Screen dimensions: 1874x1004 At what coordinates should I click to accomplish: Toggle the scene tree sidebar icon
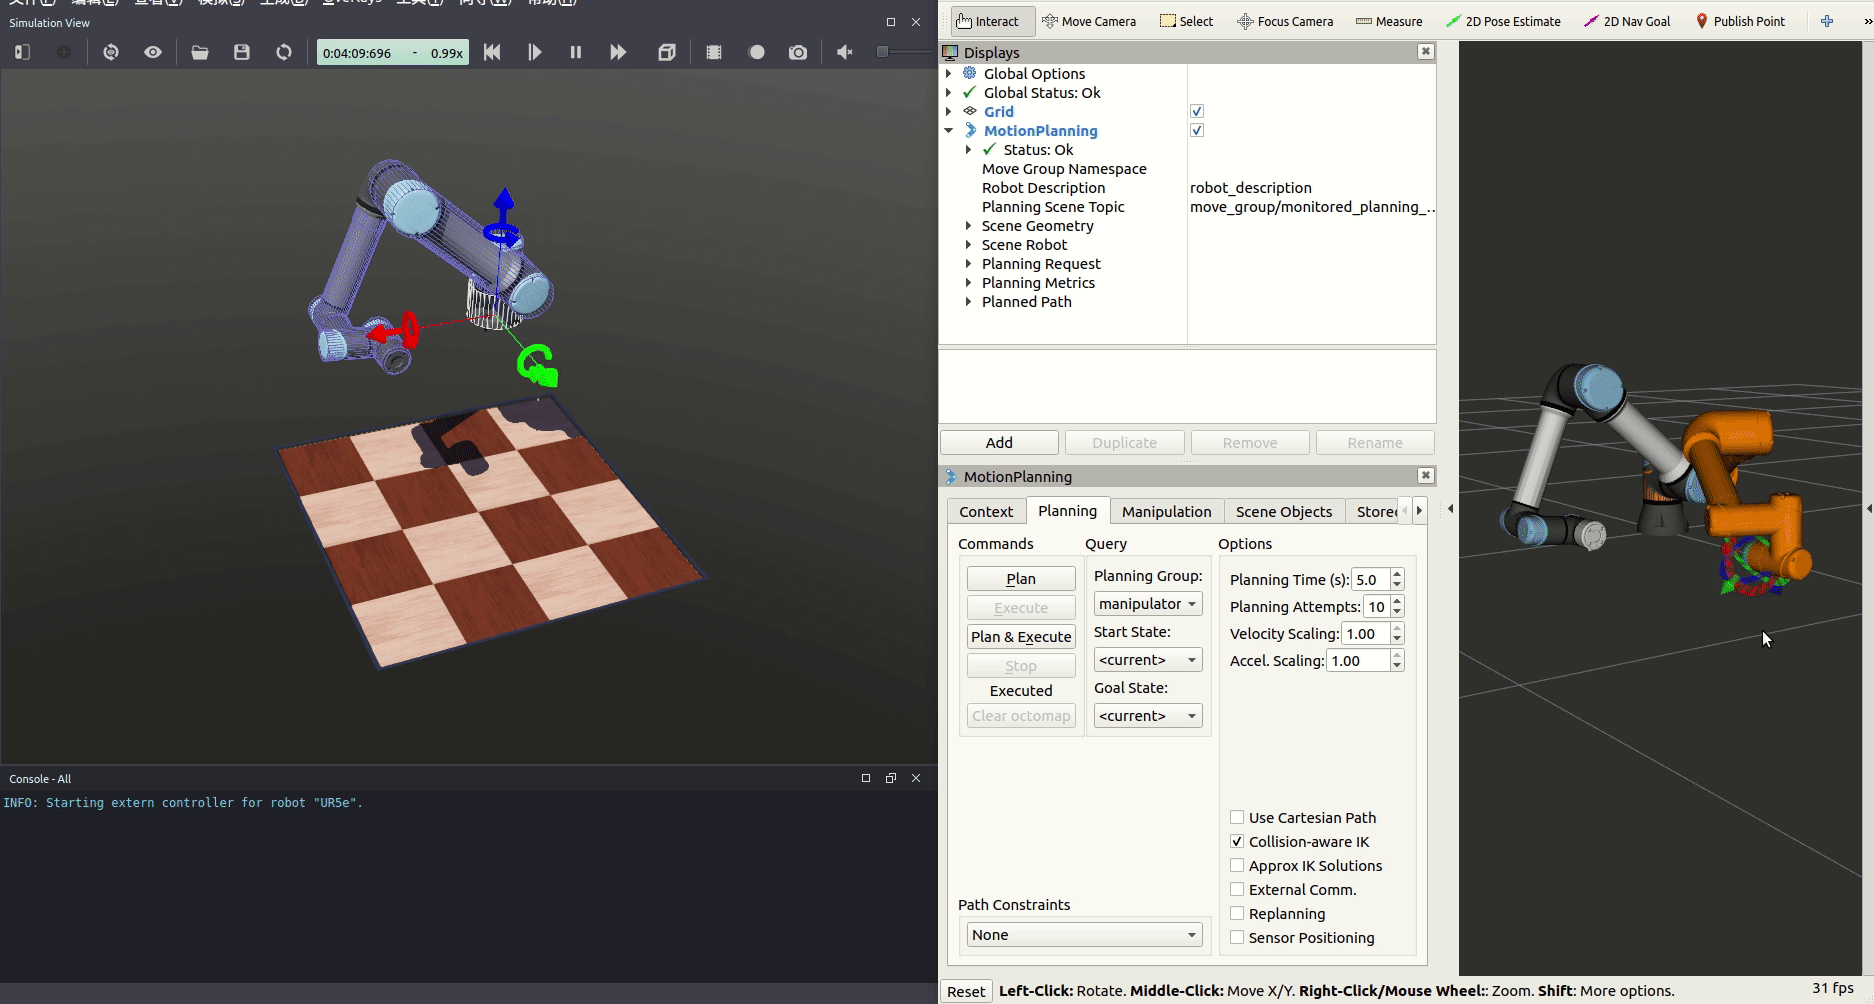click(22, 52)
